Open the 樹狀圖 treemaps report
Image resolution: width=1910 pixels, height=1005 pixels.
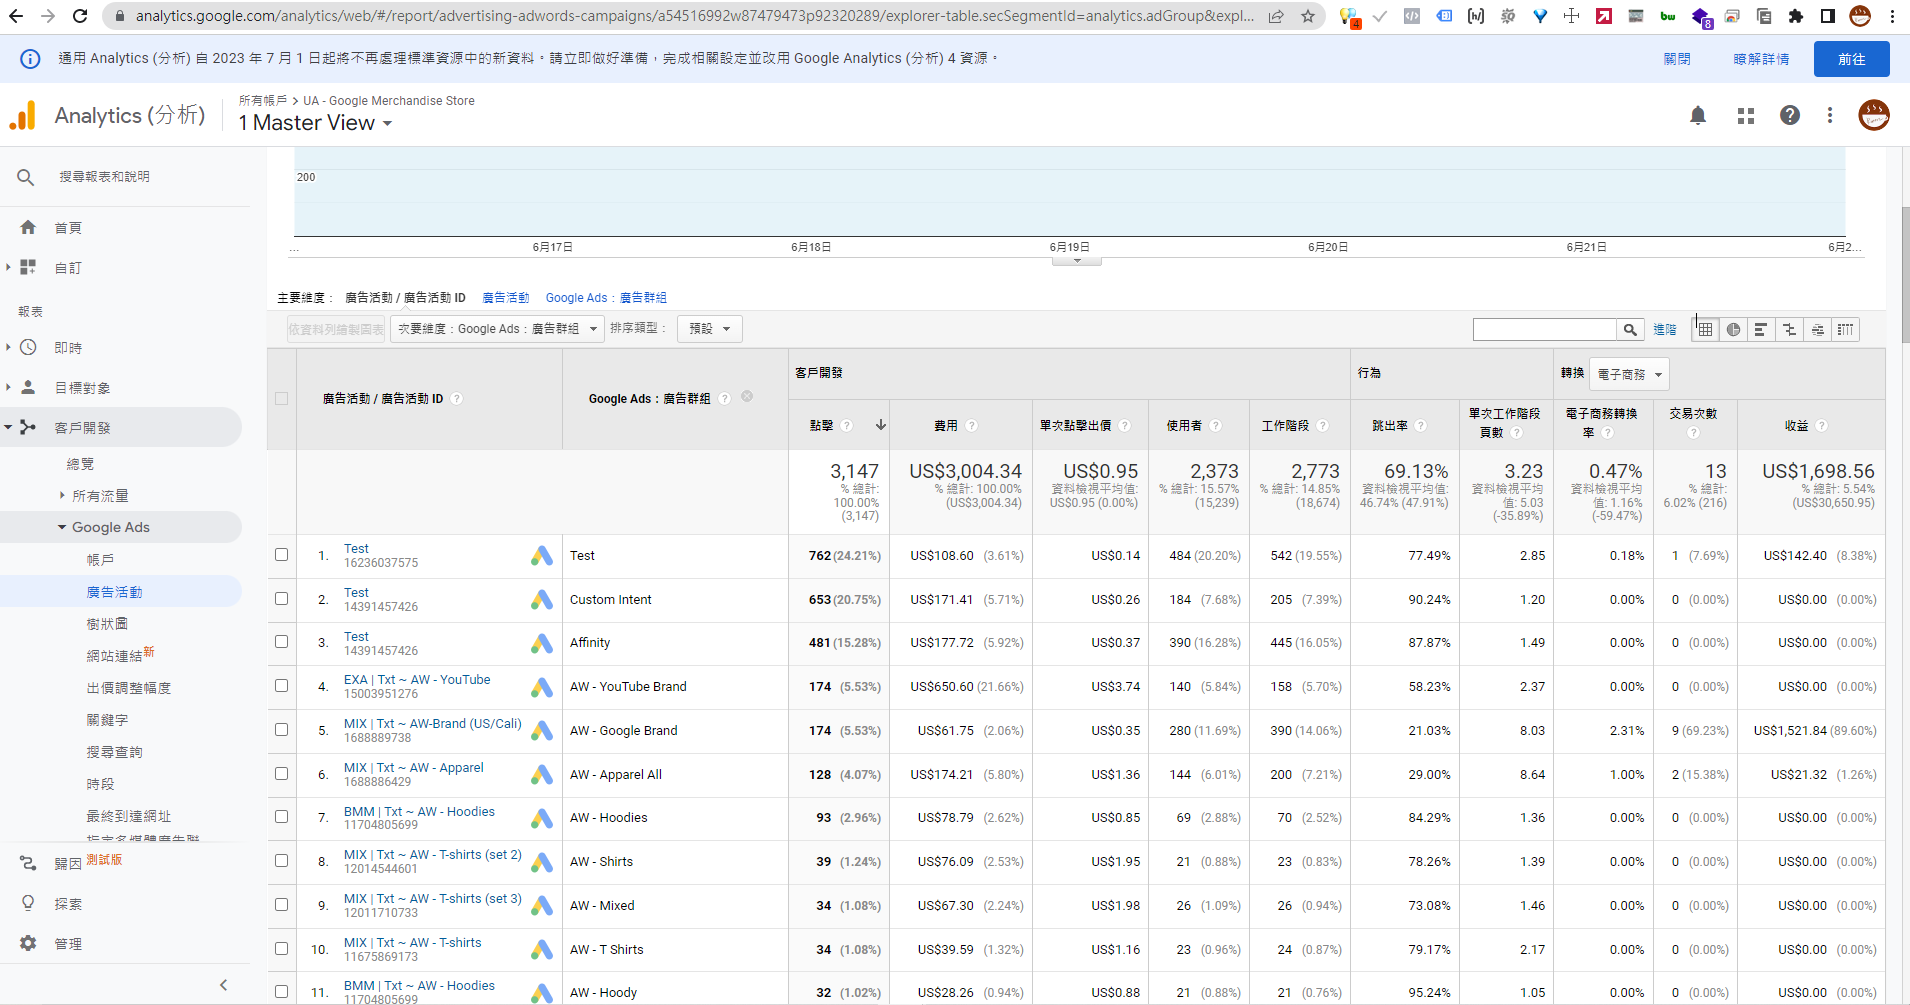[107, 624]
